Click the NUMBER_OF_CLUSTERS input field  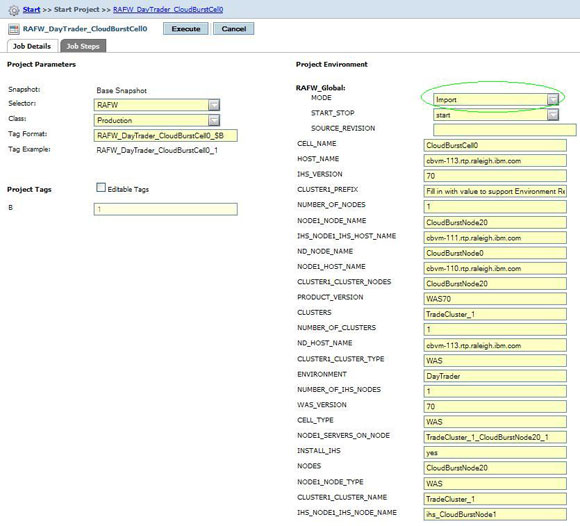pos(495,330)
